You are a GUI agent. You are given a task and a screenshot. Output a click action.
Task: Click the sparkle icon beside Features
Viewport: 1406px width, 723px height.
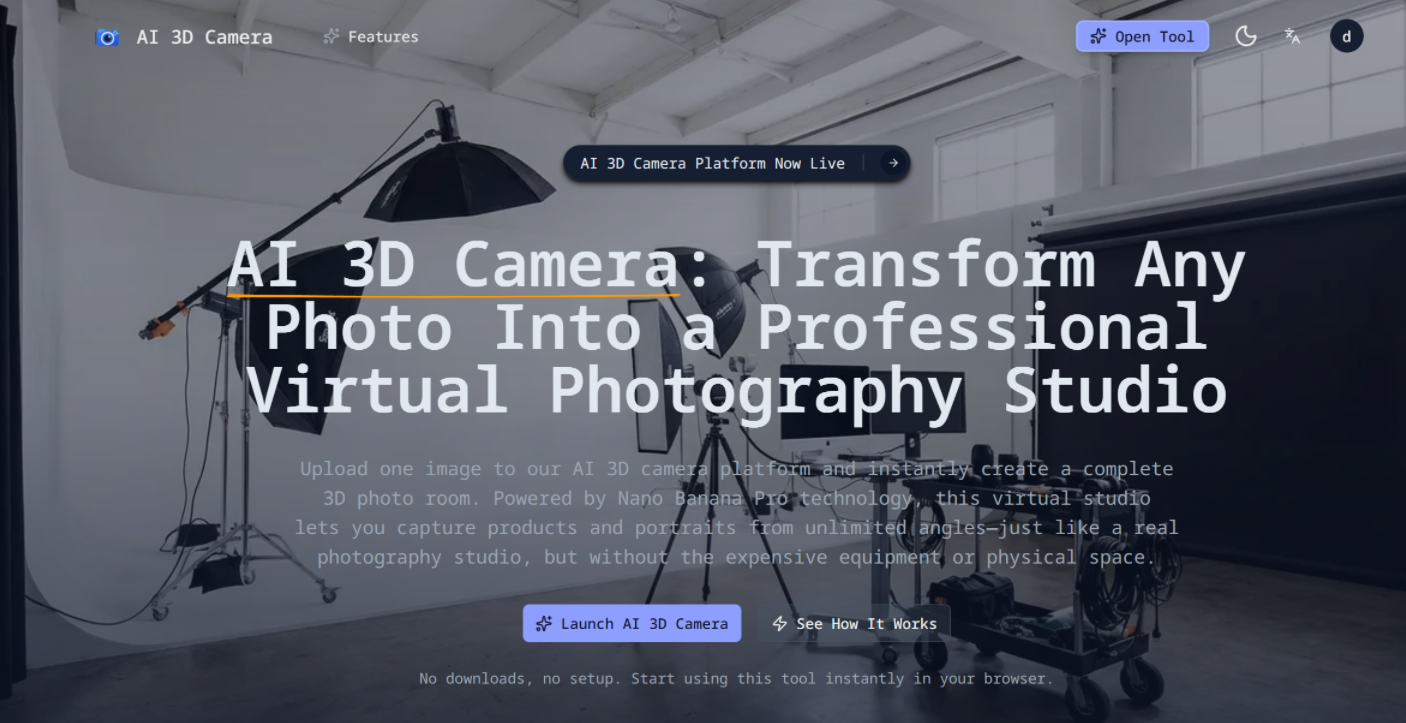click(x=331, y=37)
